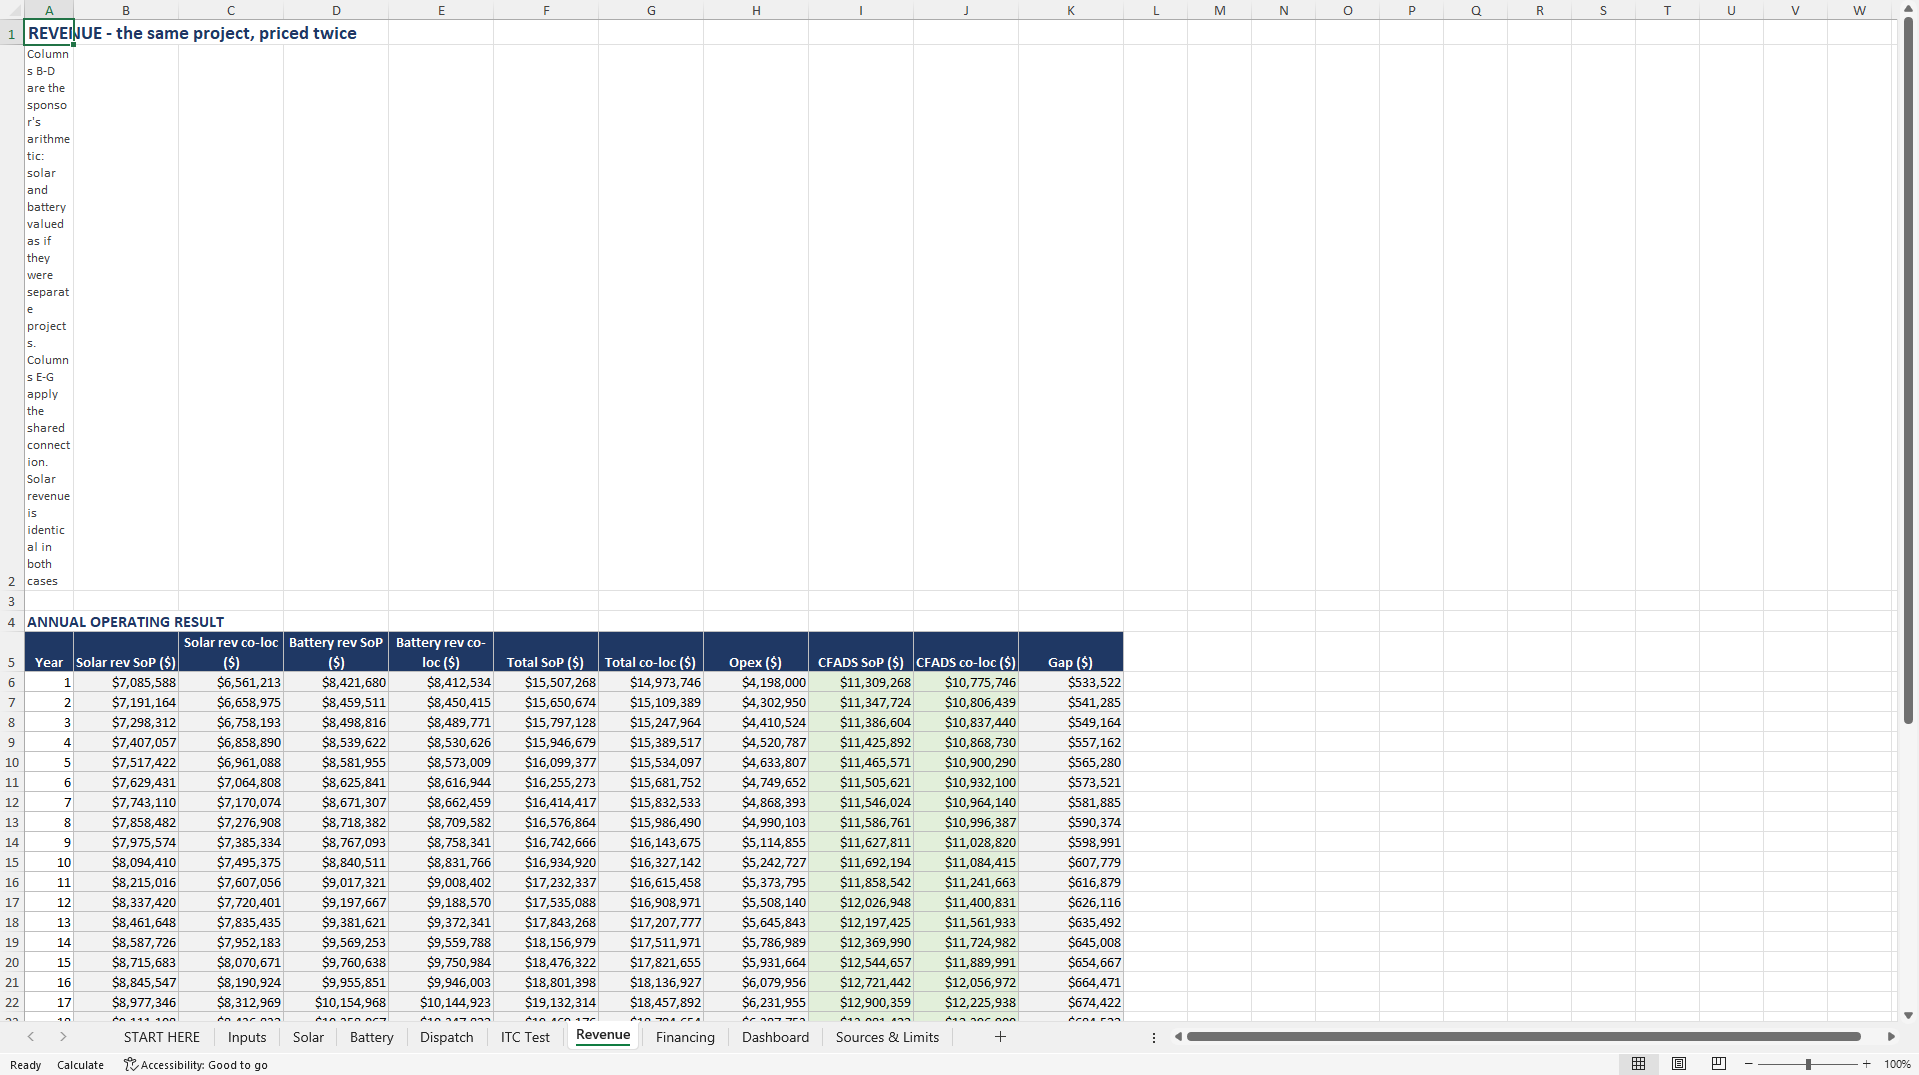Select year 5 Opex $4,633,807
Image resolution: width=1919 pixels, height=1075 pixels.
click(x=756, y=762)
